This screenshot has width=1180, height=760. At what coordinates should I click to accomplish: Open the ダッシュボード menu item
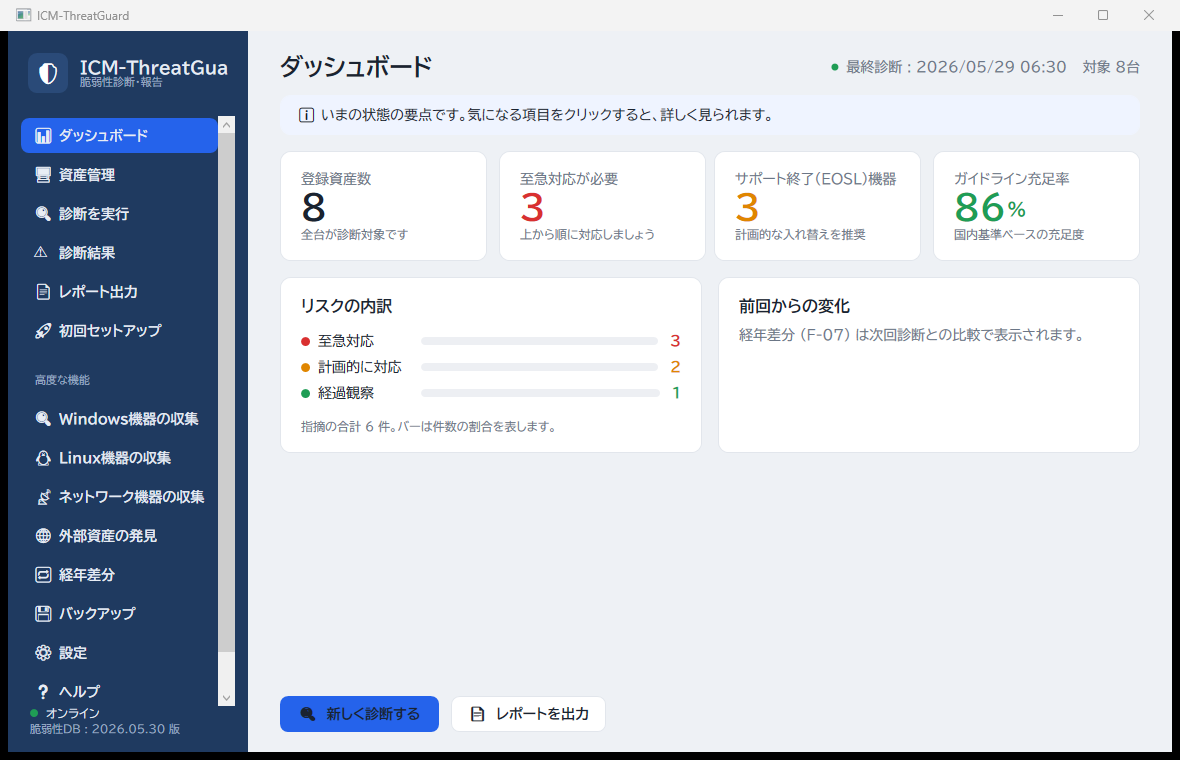[119, 135]
